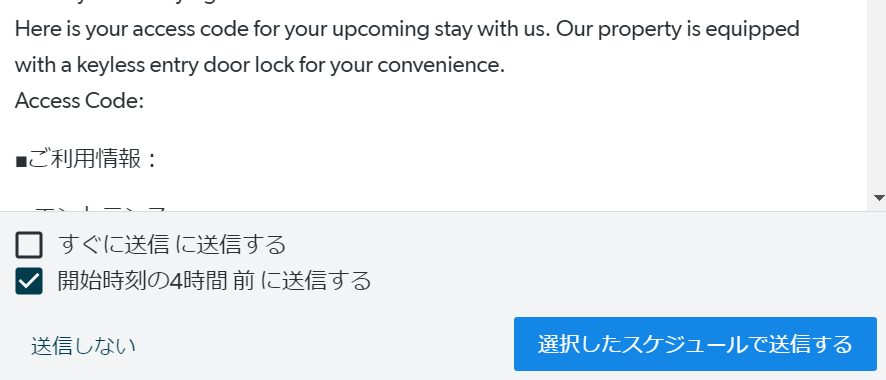Choose 送信しない to skip sending
The width and height of the screenshot is (886, 380).
(x=84, y=346)
